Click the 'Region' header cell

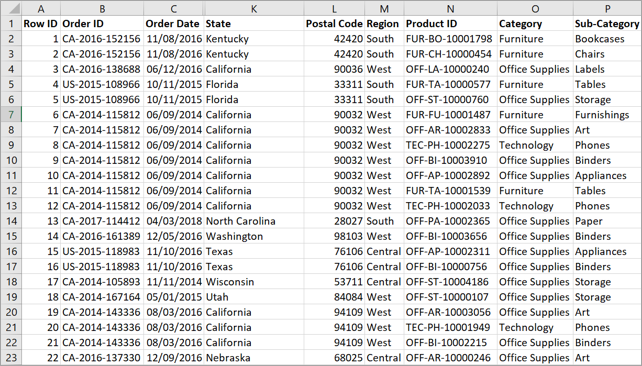coord(384,24)
